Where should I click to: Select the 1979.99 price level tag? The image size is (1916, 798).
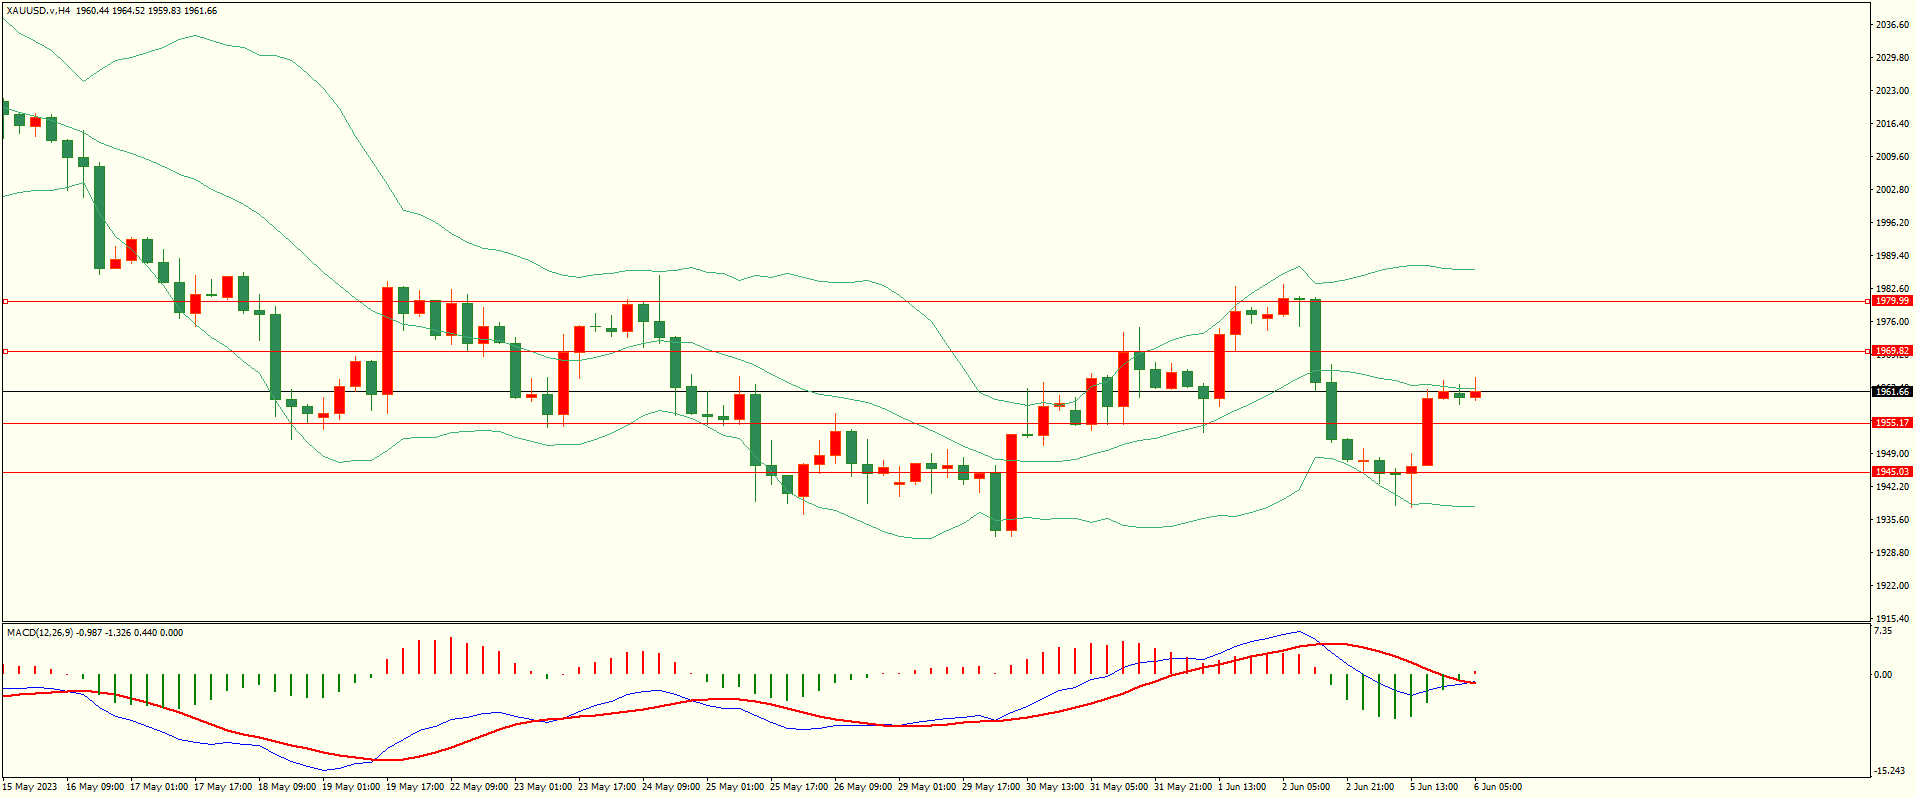coord(1892,301)
